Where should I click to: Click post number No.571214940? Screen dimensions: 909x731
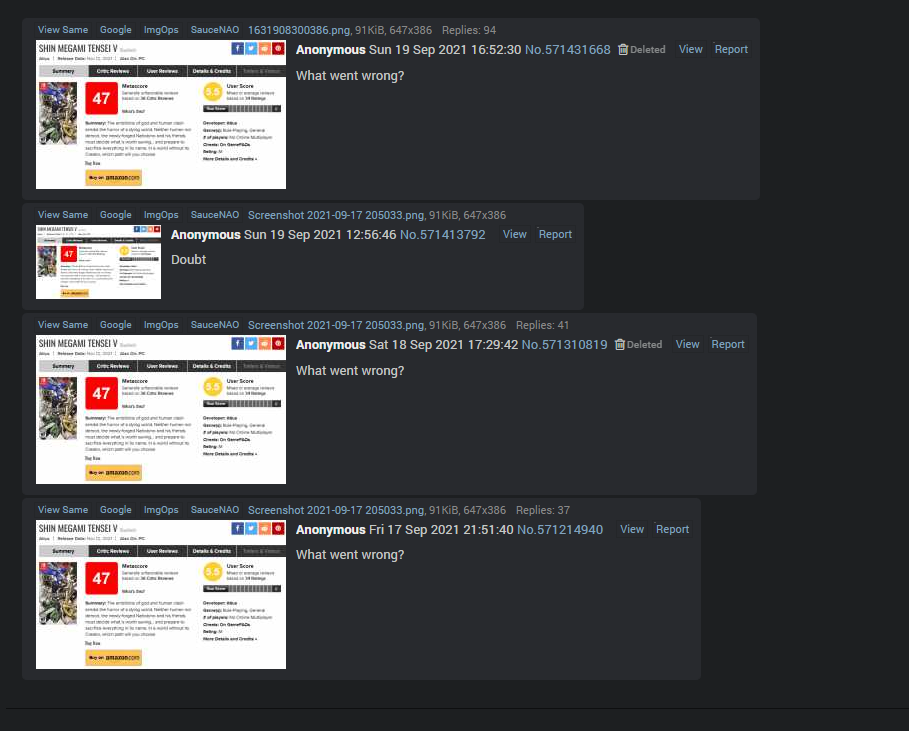pyautogui.click(x=559, y=530)
